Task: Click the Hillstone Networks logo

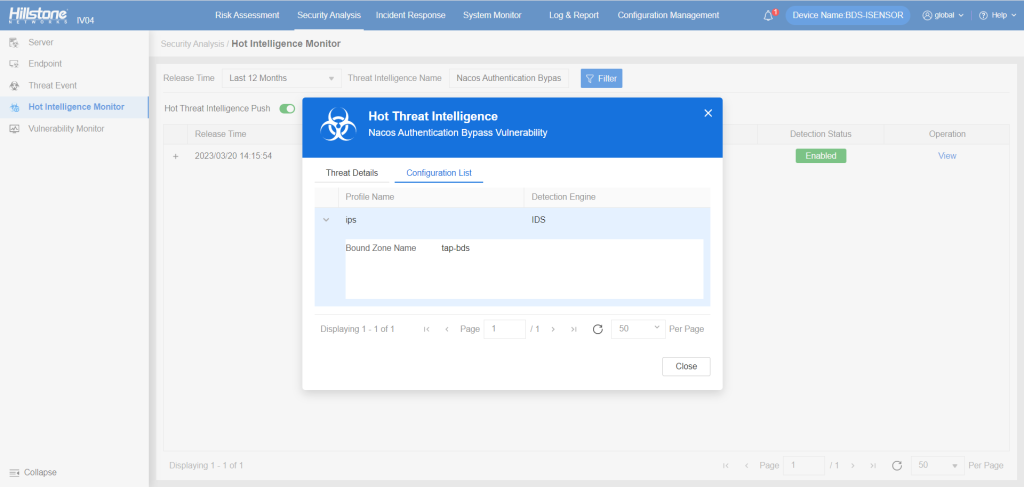Action: 38,14
